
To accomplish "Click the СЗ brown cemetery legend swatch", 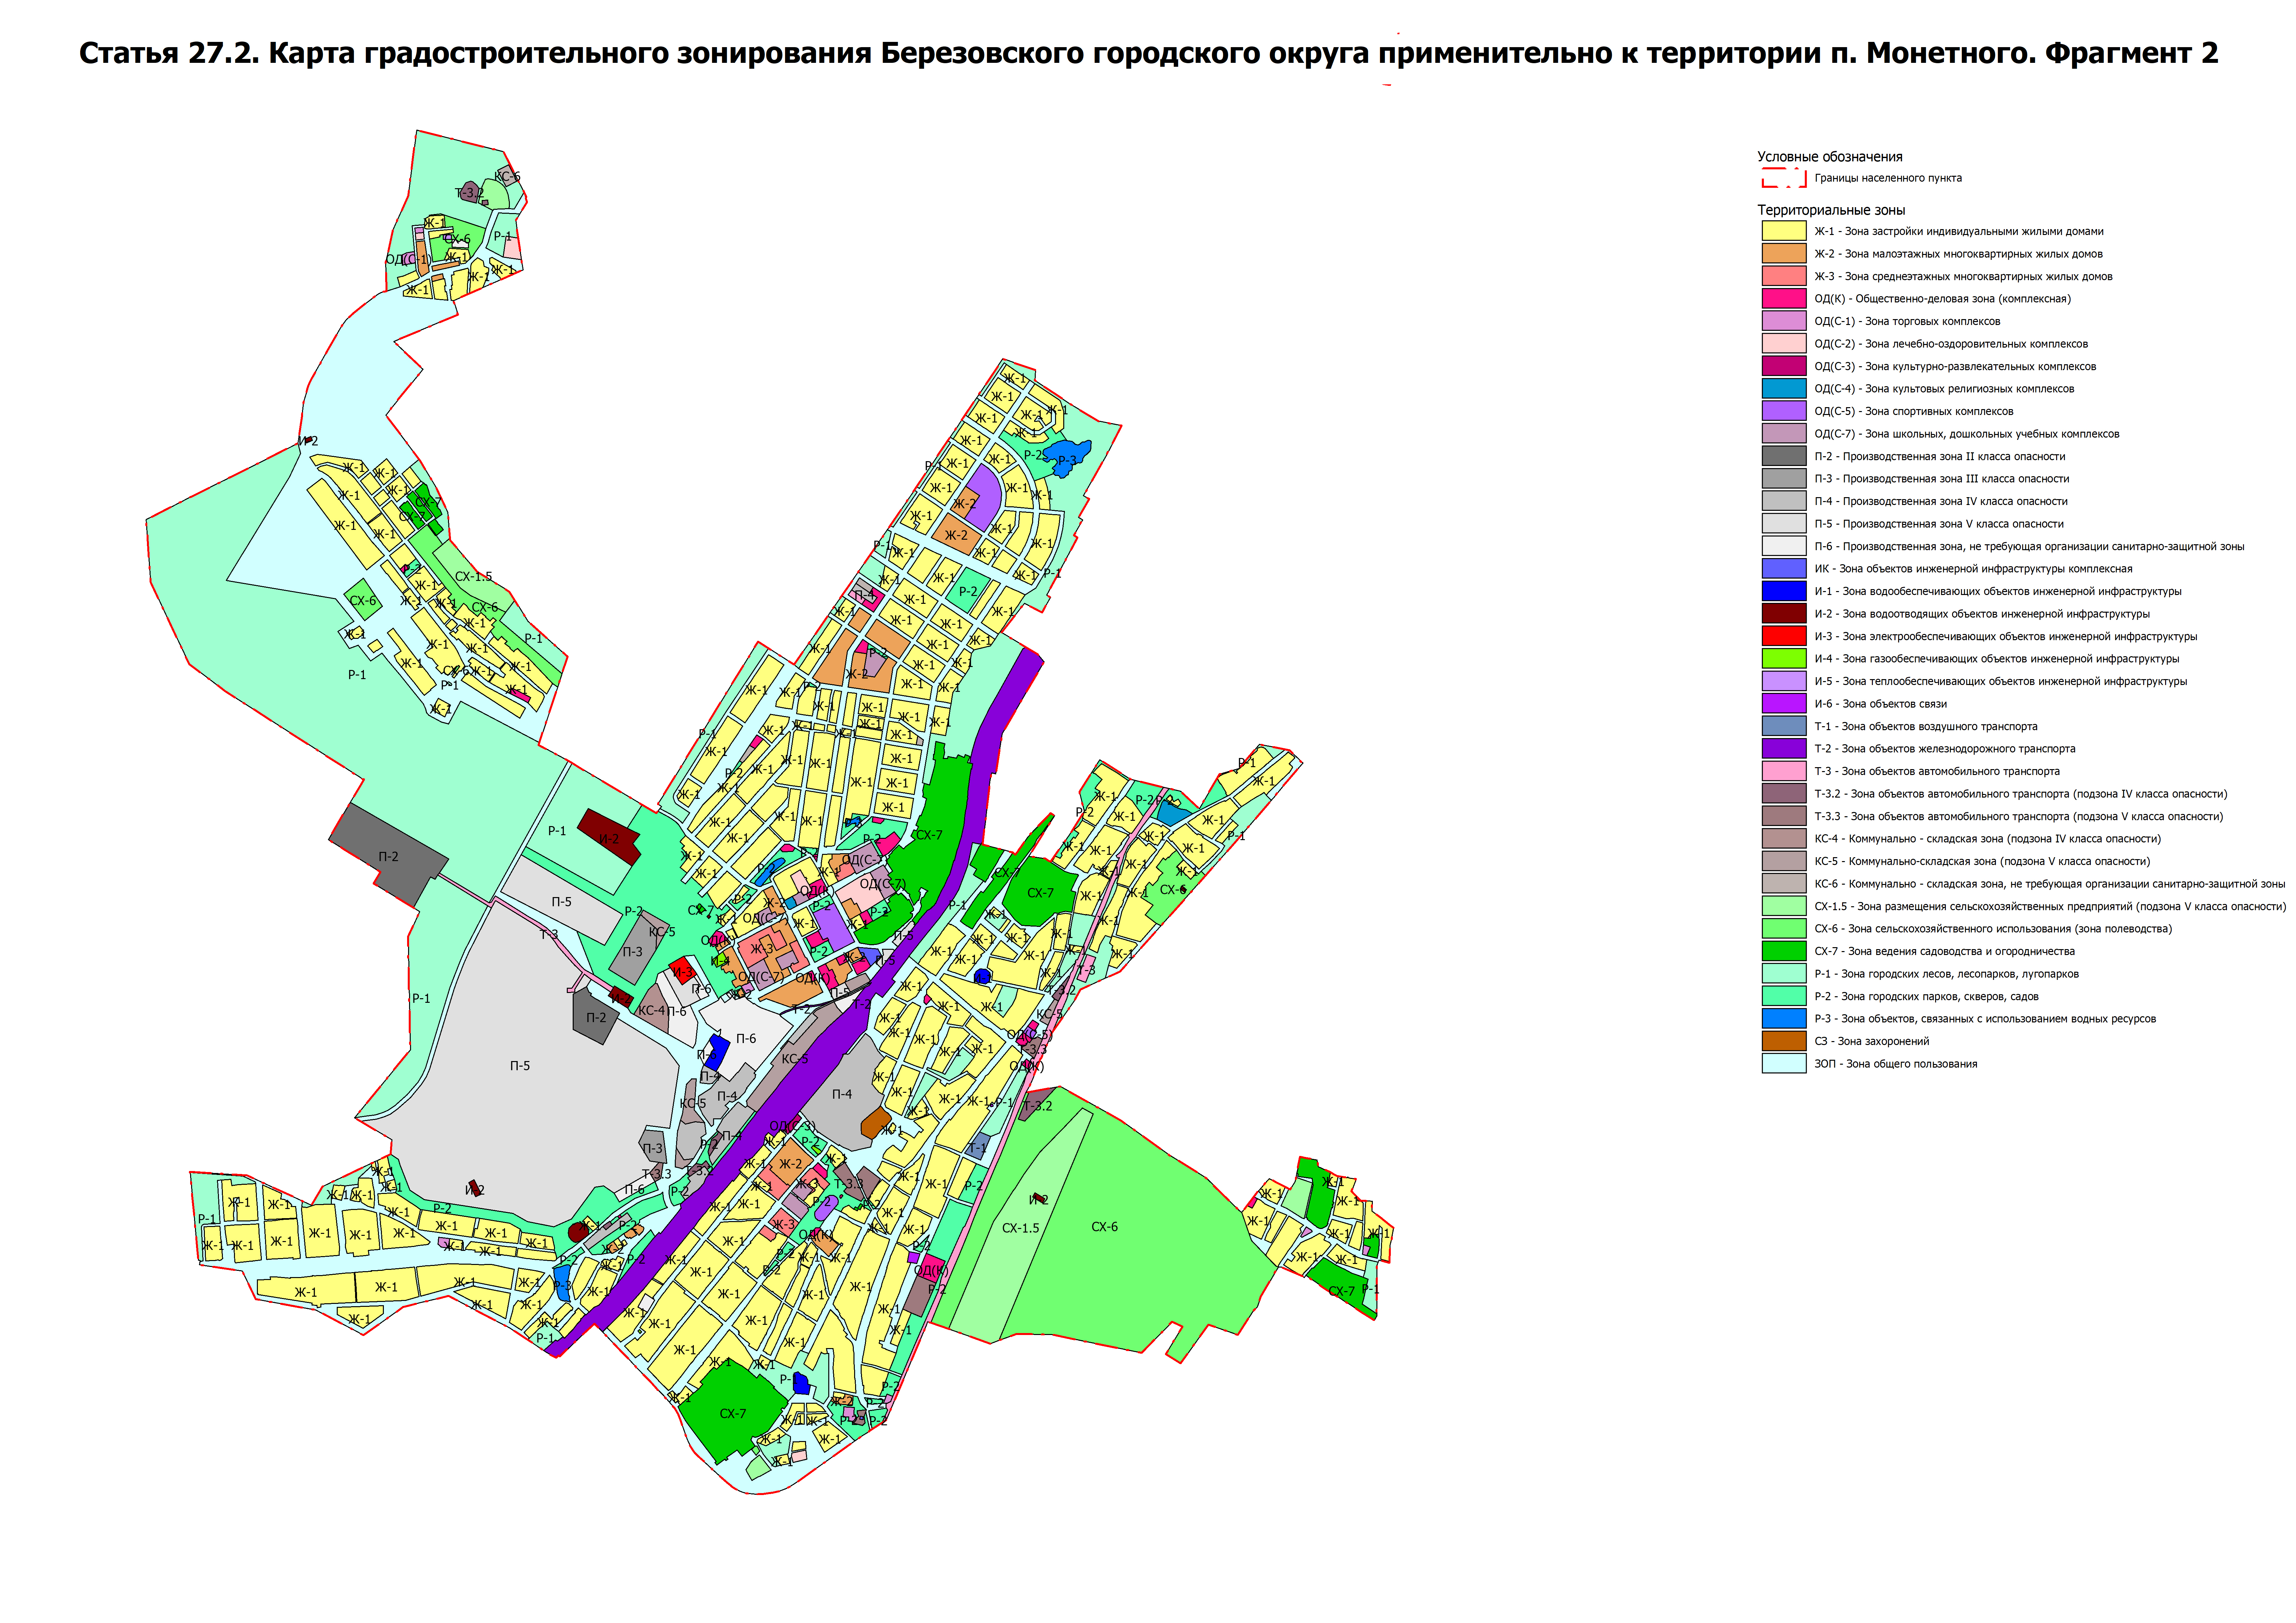I will tap(1784, 1041).
